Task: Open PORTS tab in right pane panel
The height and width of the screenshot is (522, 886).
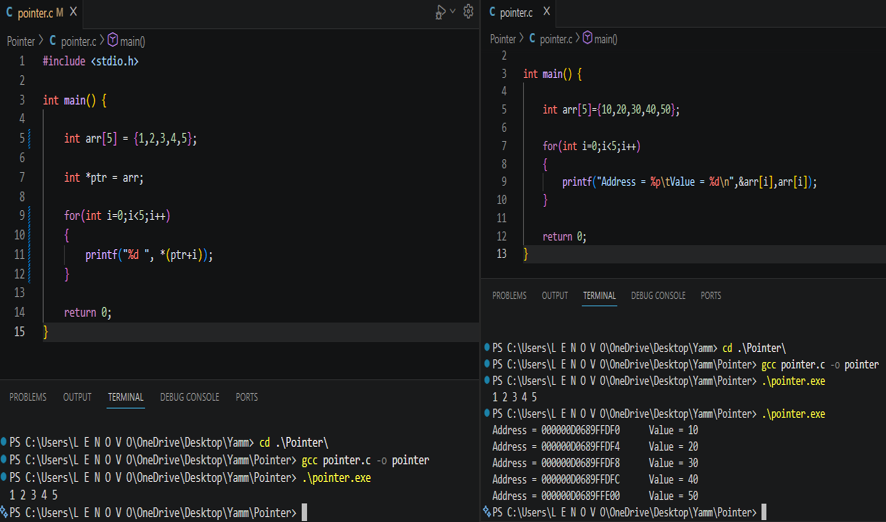Action: tap(711, 295)
